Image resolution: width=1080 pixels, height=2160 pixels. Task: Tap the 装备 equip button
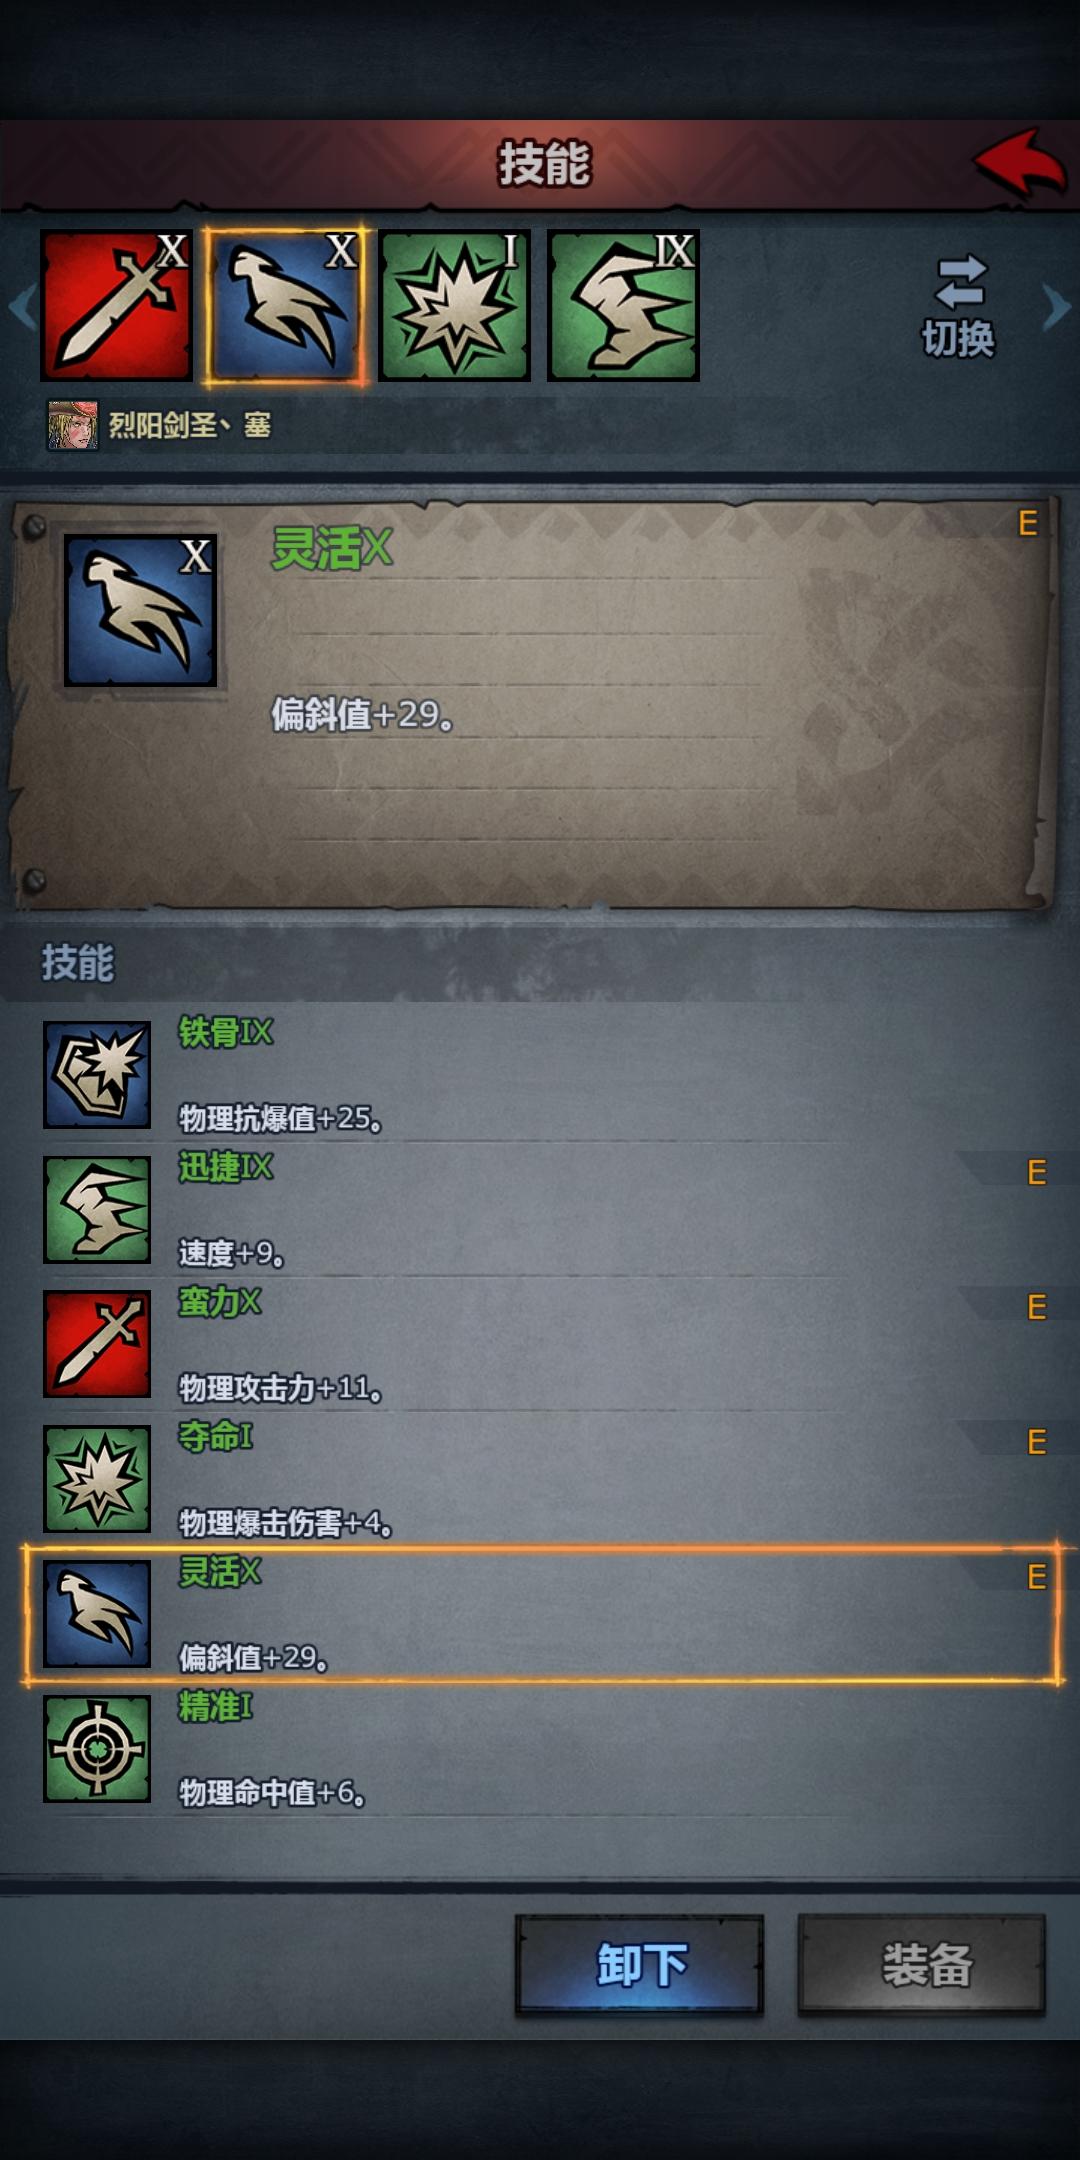pyautogui.click(x=922, y=1965)
